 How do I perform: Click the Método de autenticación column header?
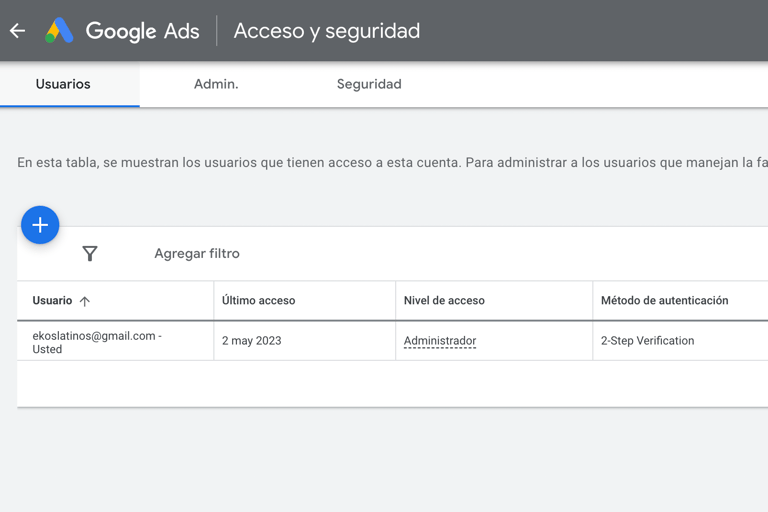pos(664,301)
